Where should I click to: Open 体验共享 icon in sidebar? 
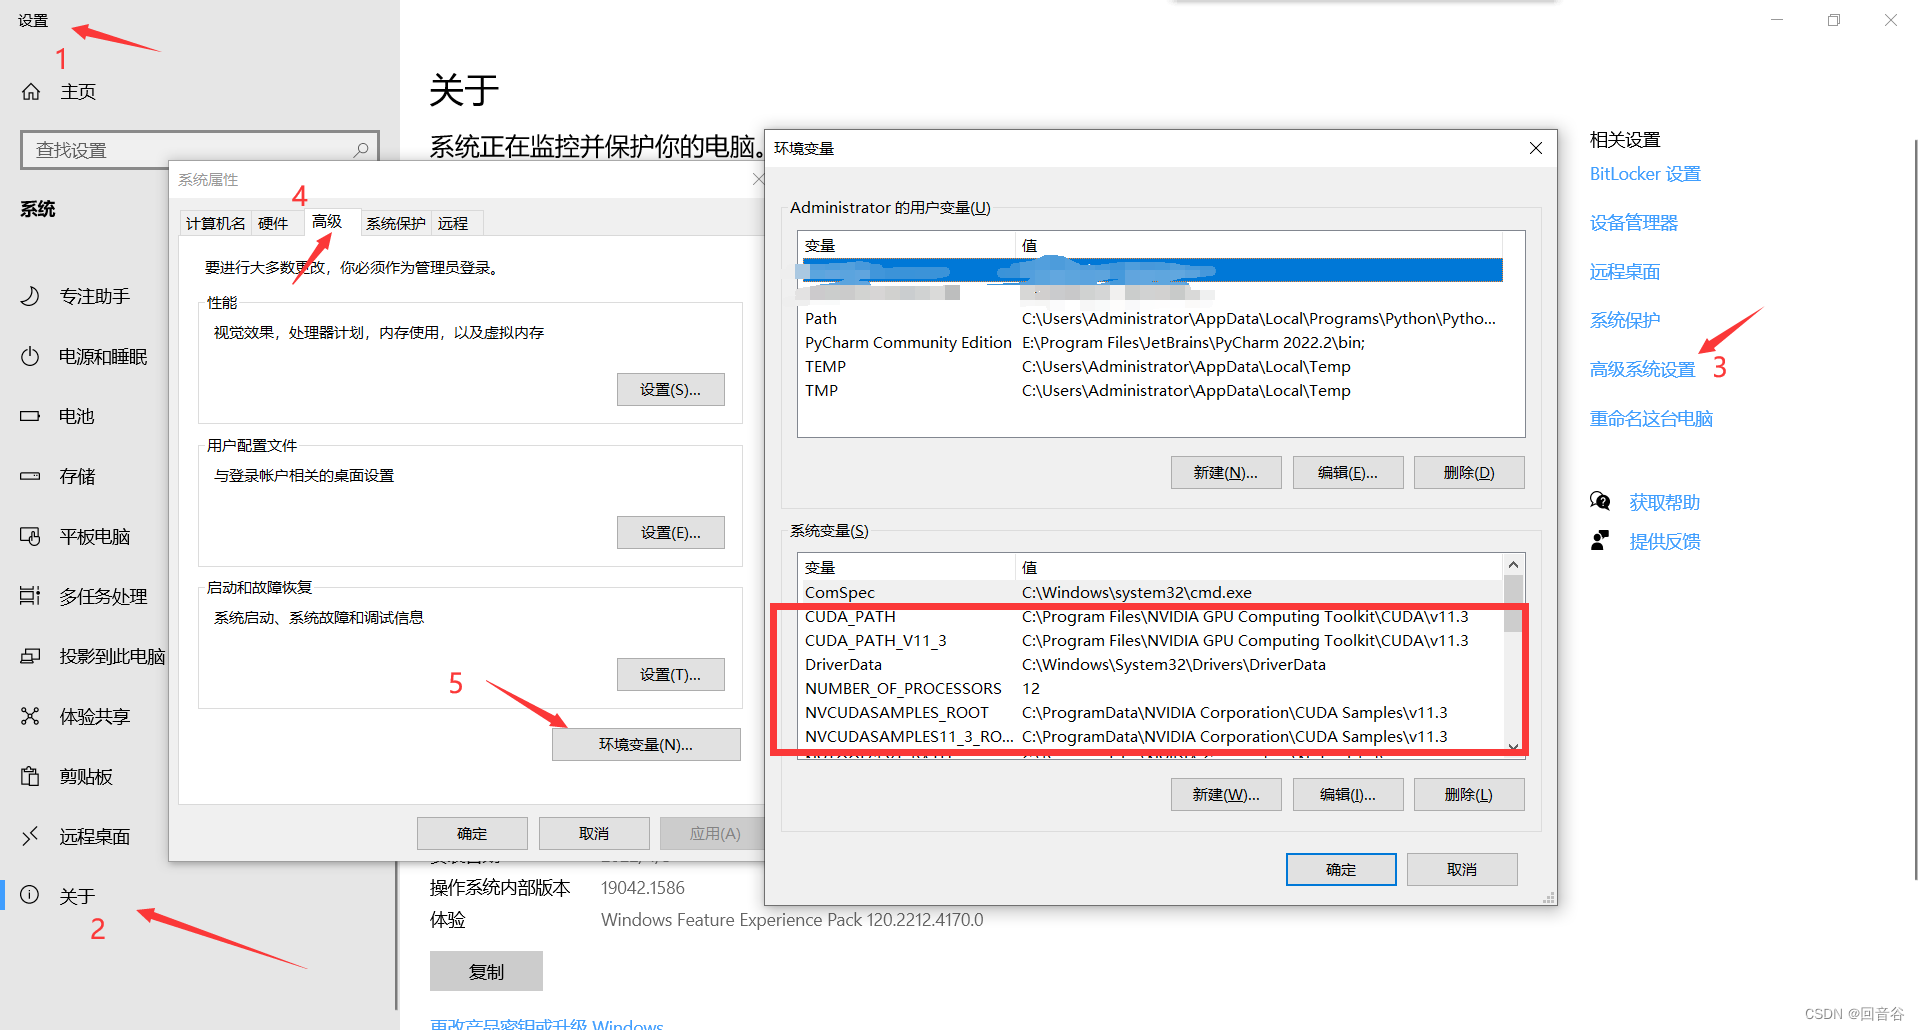(31, 716)
